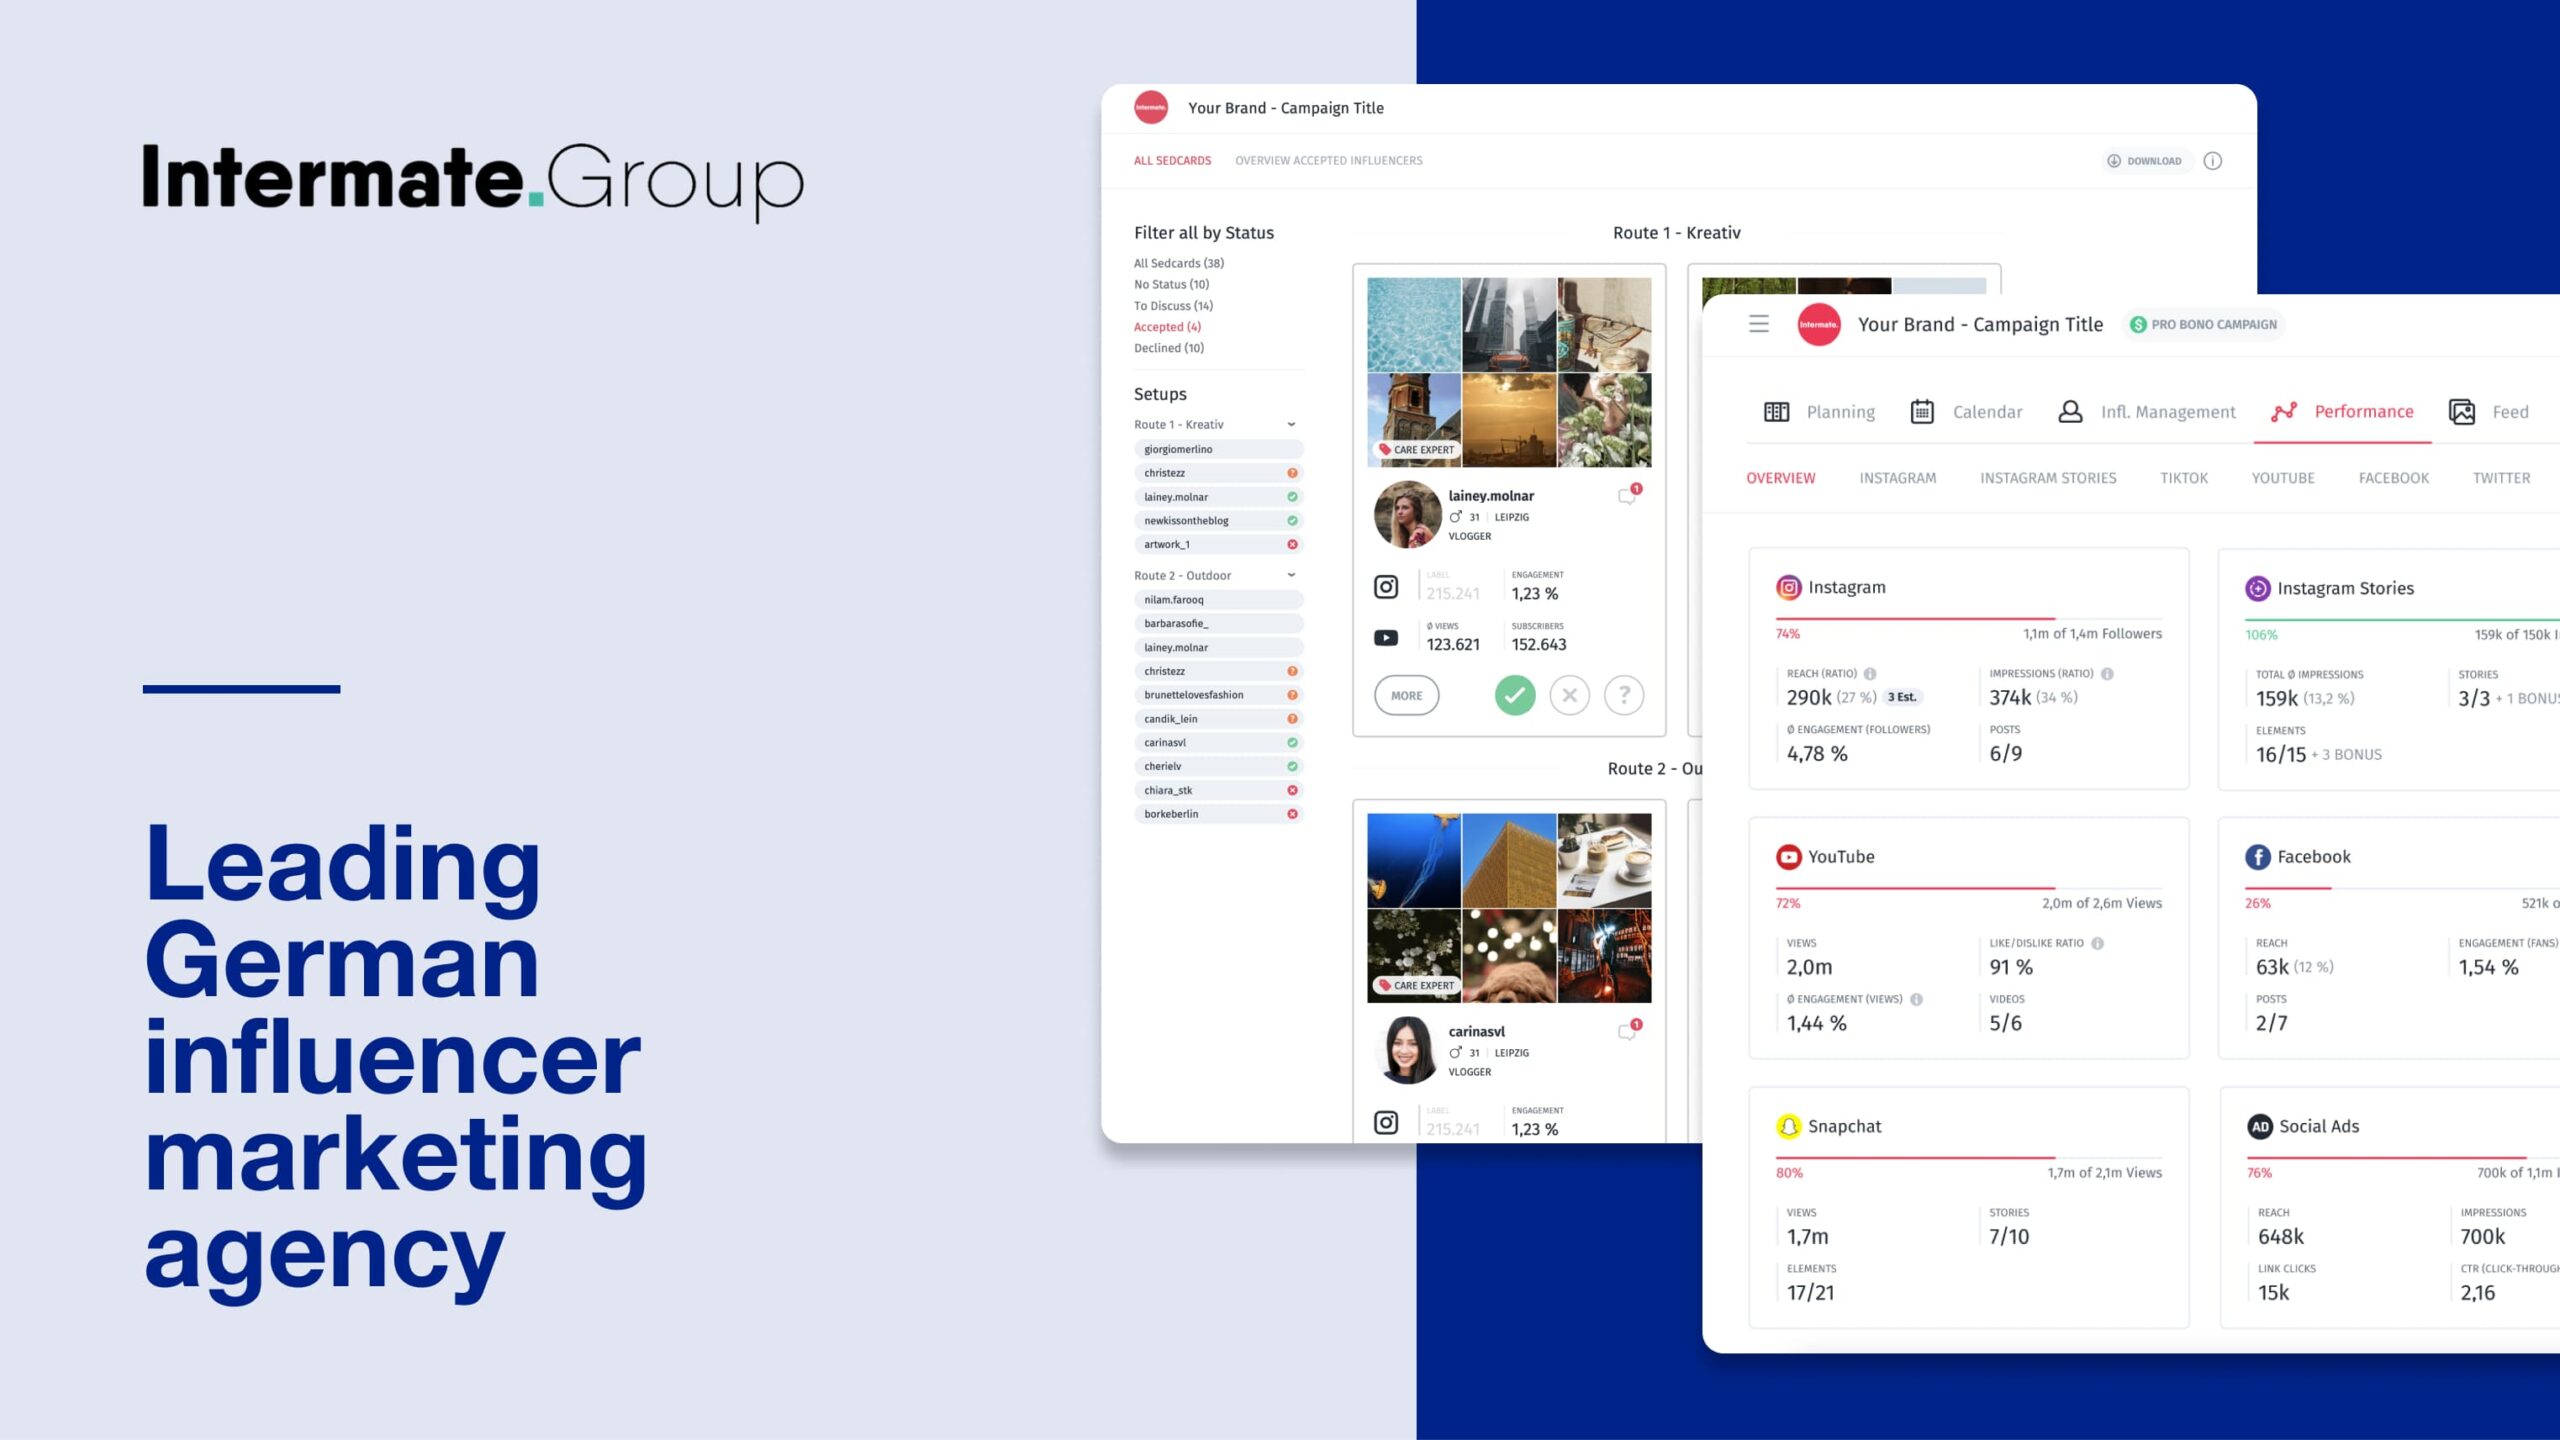Open comment bubble on carinasvl card
Image resolution: width=2560 pixels, height=1440 pixels.
coord(1628,1031)
